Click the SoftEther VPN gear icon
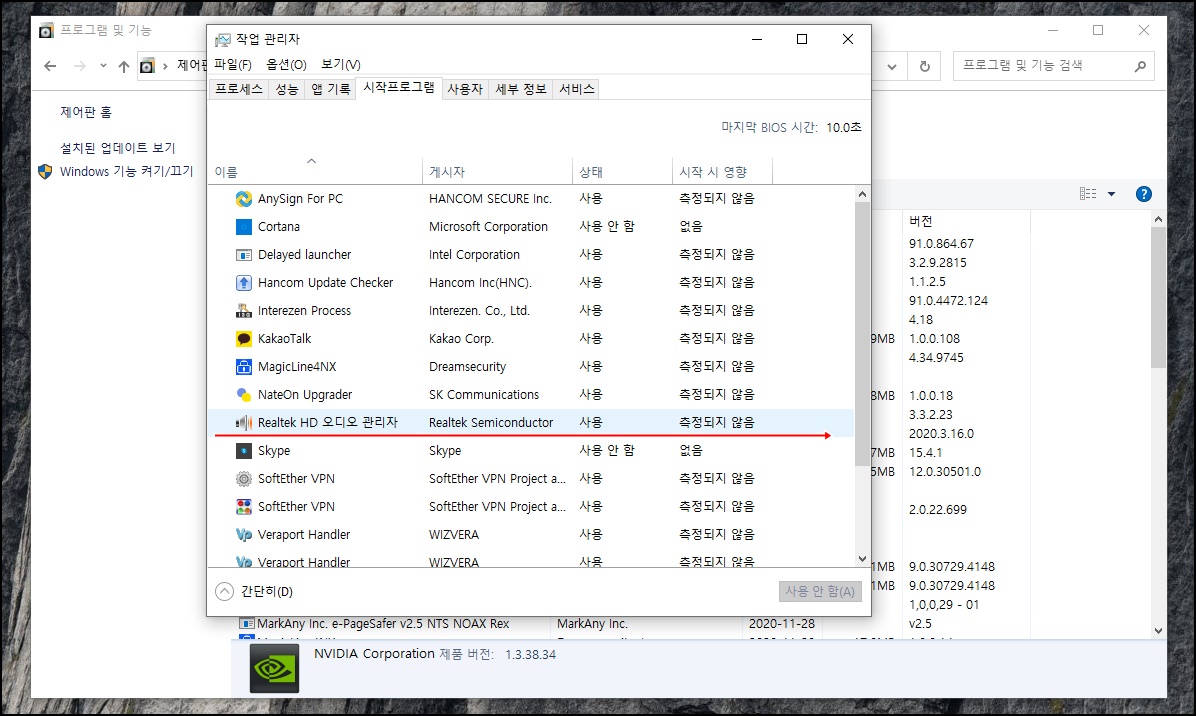 pyautogui.click(x=243, y=479)
